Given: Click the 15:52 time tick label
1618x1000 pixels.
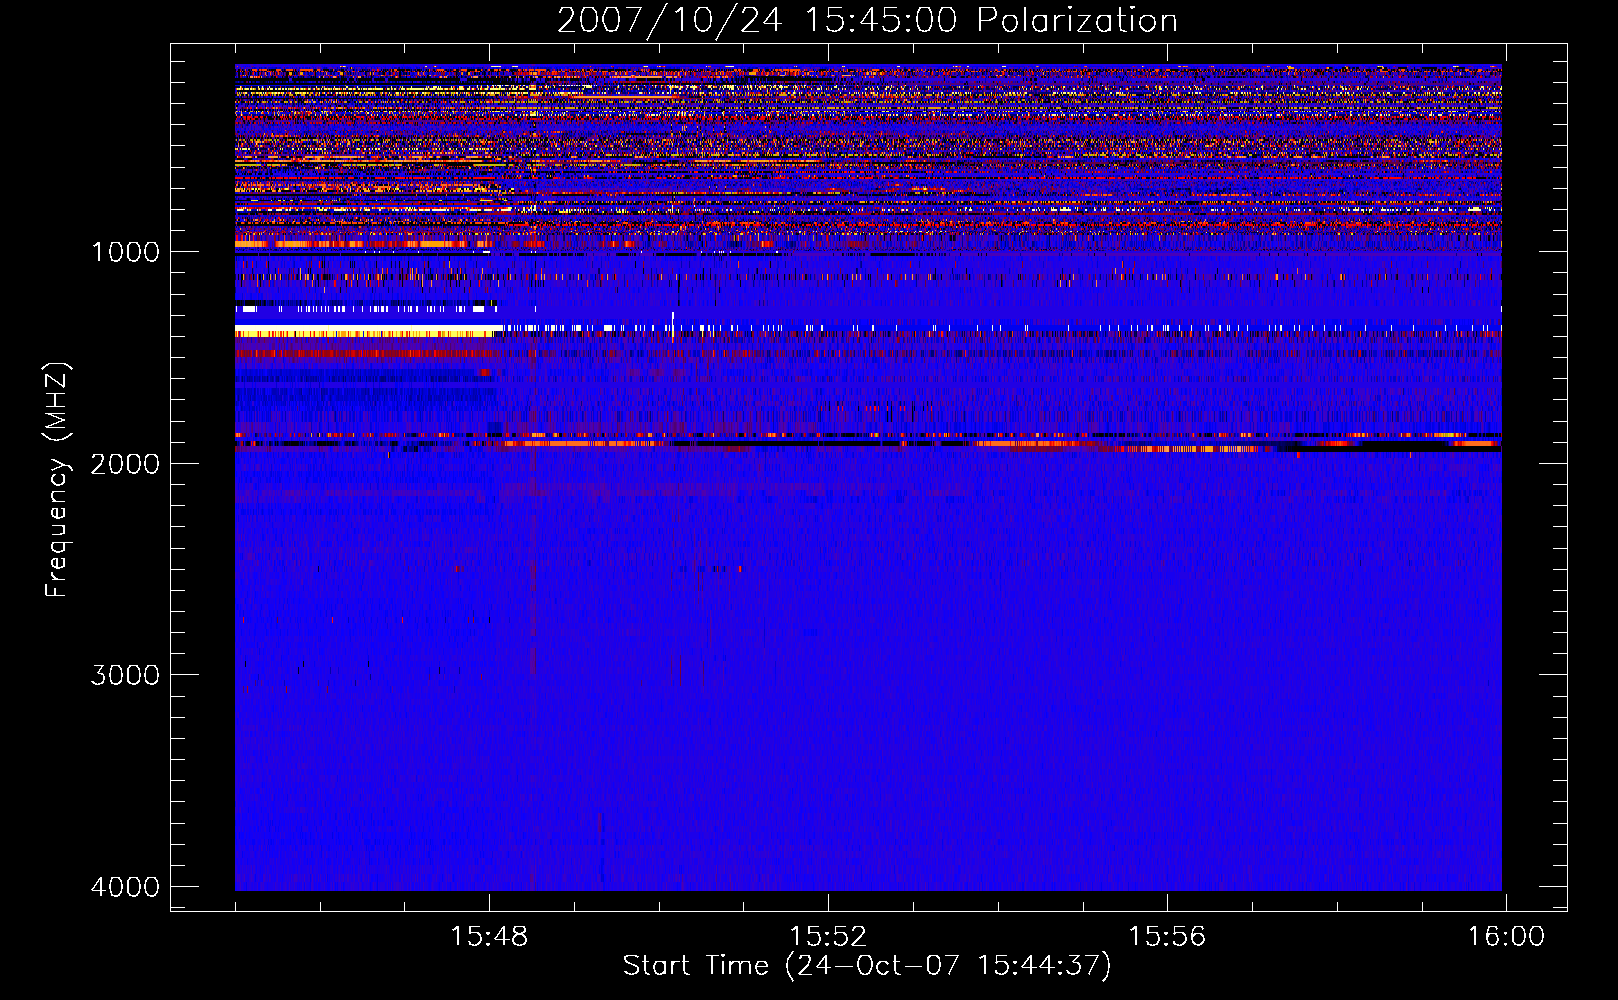Looking at the screenshot, I should pos(828,937).
